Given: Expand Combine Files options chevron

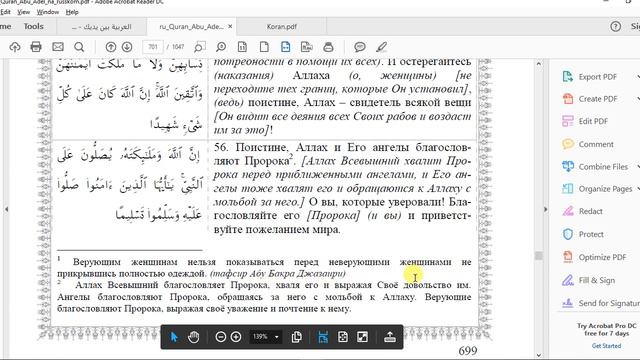Looking at the screenshot, I should click(638, 167).
